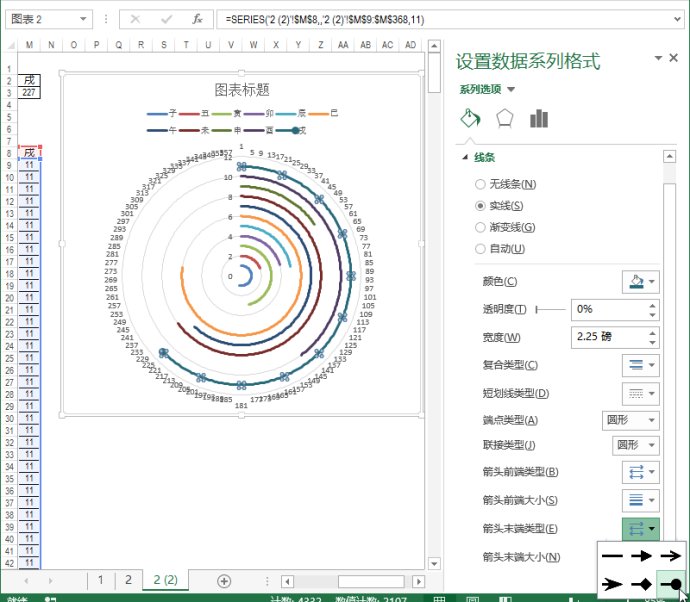Switch to sheet tab 2
The width and height of the screenshot is (690, 602).
click(x=128, y=580)
